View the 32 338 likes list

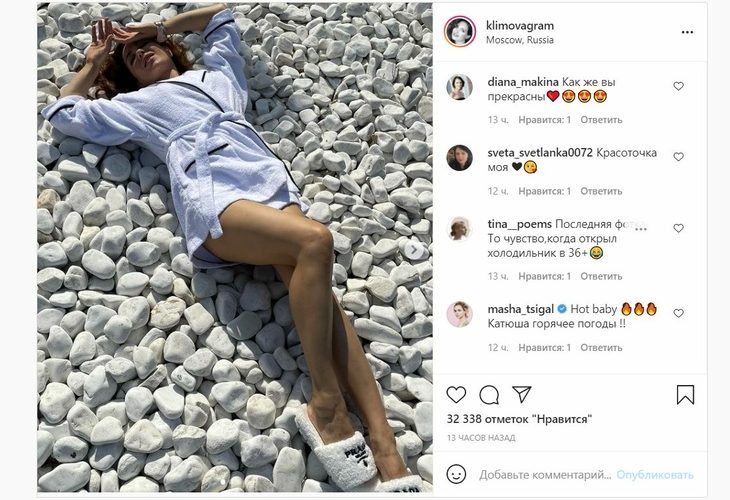[519, 419]
